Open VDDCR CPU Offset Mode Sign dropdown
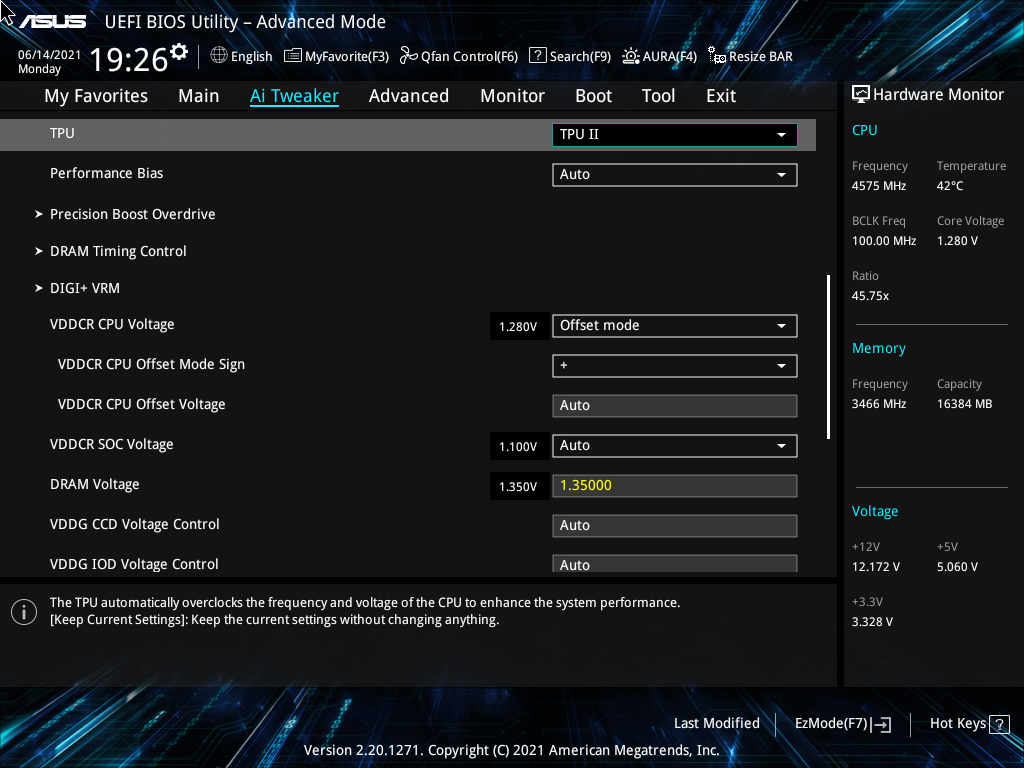 click(x=675, y=366)
